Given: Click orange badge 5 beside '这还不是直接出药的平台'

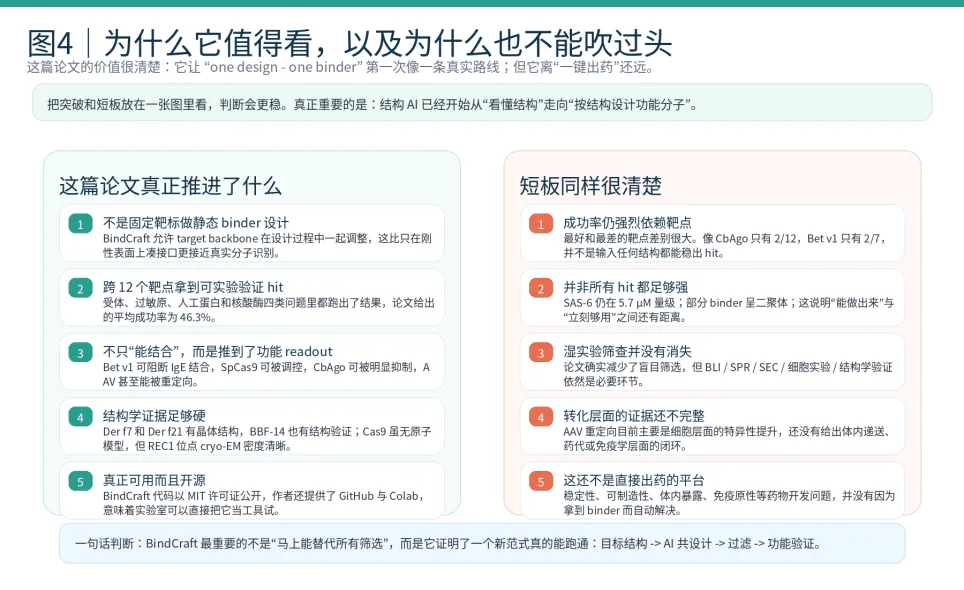Looking at the screenshot, I should click(541, 482).
